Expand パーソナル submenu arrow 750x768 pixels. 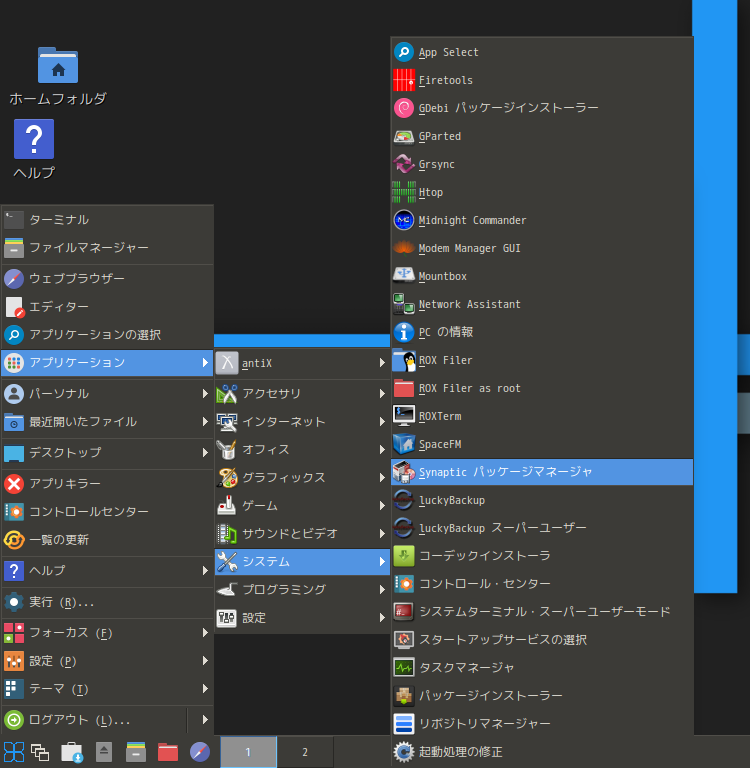(x=205, y=393)
